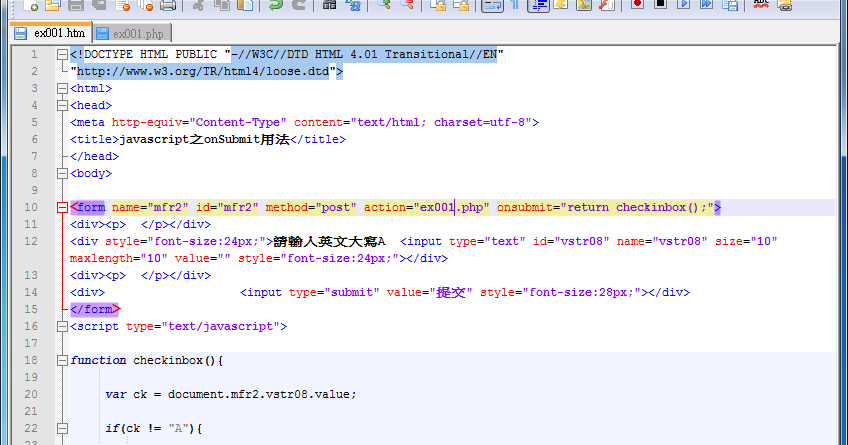Open a file with the folder icon
The width and height of the screenshot is (848, 445).
click(52, 5)
